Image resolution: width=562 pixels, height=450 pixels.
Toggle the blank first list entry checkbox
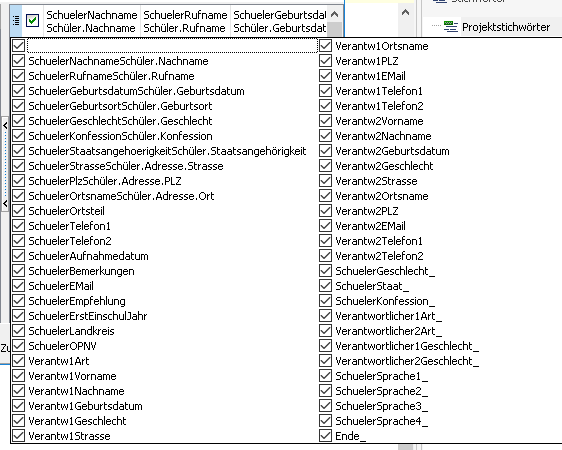point(18,46)
